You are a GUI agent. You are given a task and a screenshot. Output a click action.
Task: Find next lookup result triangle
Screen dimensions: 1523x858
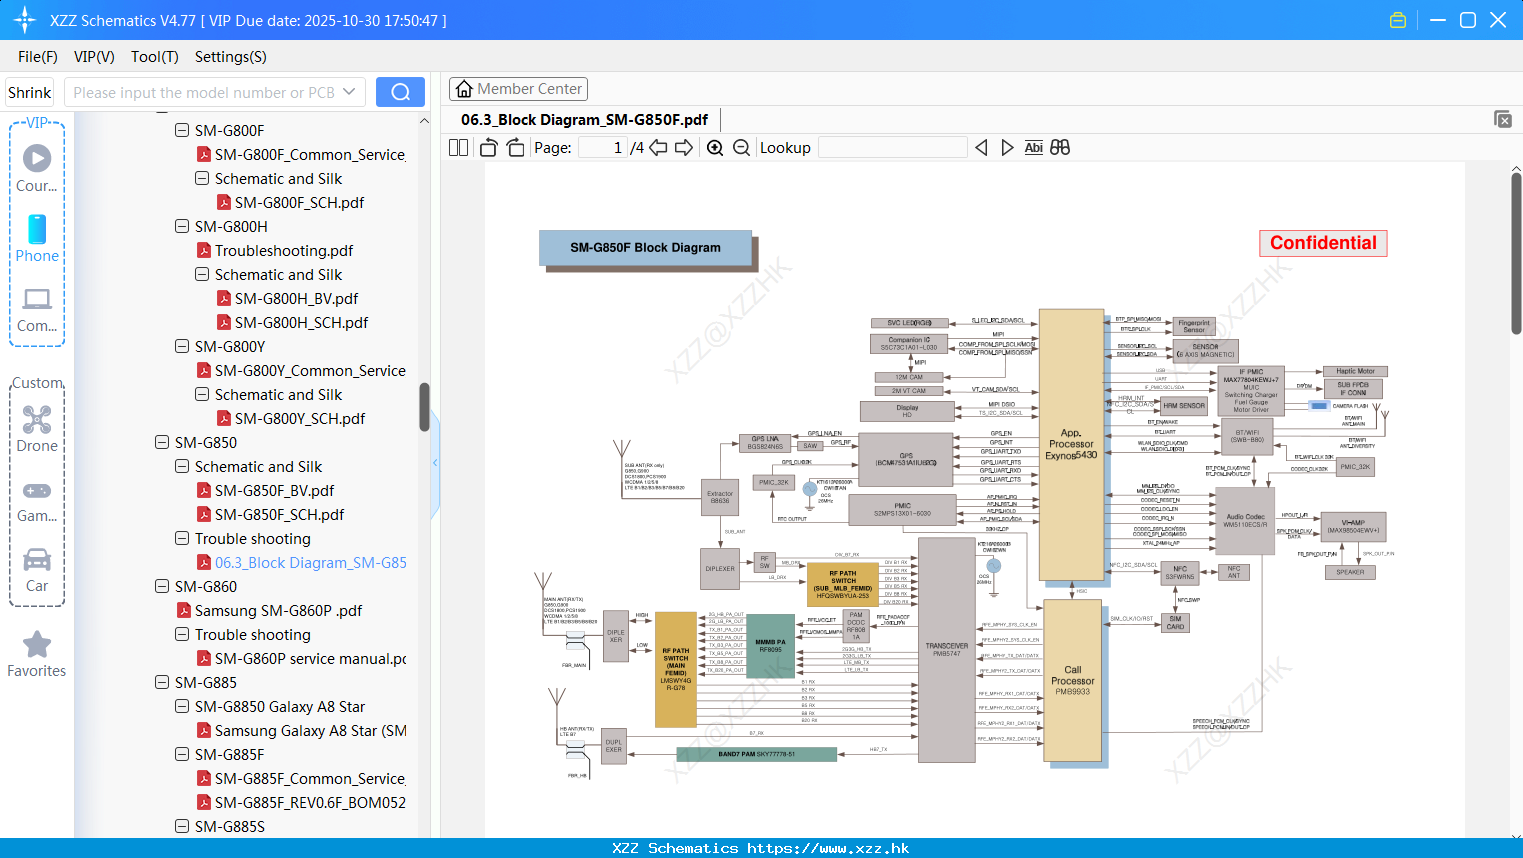pyautogui.click(x=1007, y=147)
